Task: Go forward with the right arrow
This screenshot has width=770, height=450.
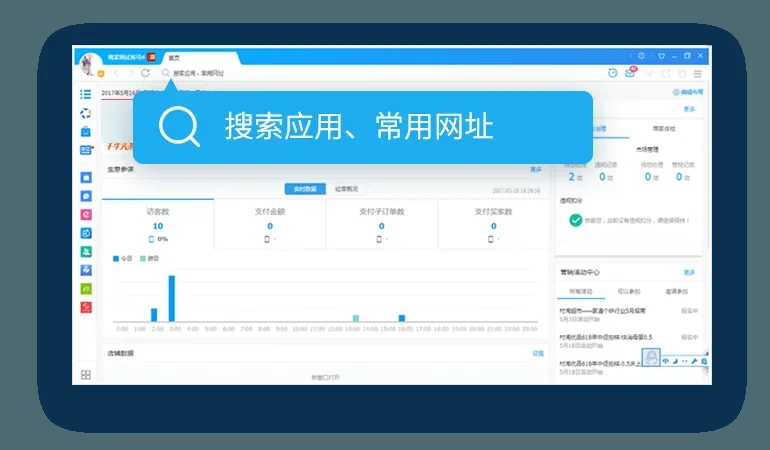Action: coord(131,73)
